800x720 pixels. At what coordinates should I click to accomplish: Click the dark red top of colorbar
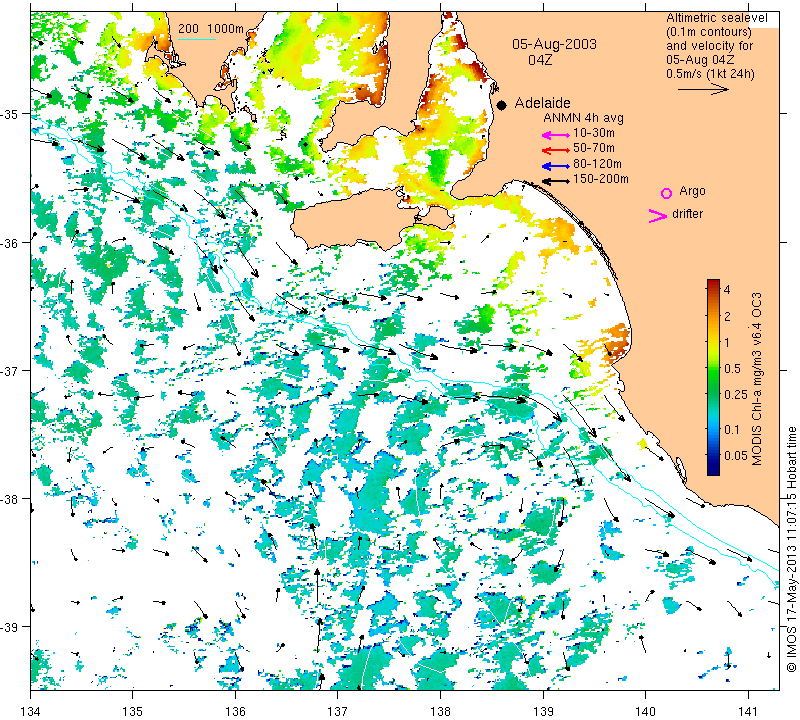pos(713,283)
